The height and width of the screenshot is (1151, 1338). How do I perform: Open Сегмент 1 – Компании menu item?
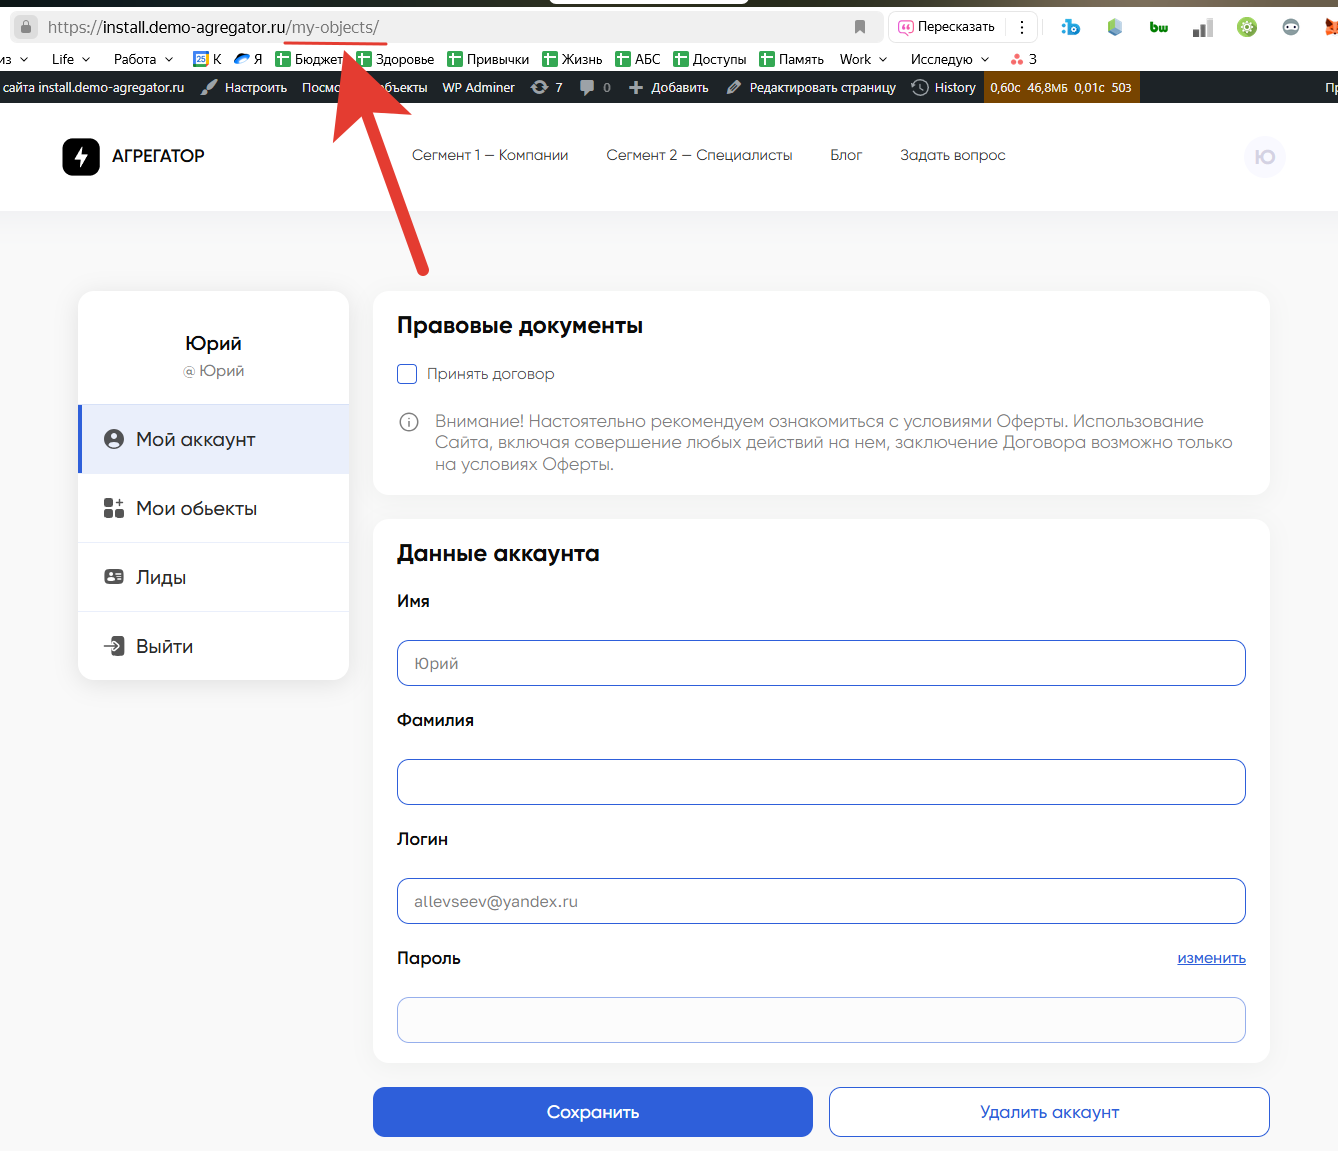click(490, 155)
